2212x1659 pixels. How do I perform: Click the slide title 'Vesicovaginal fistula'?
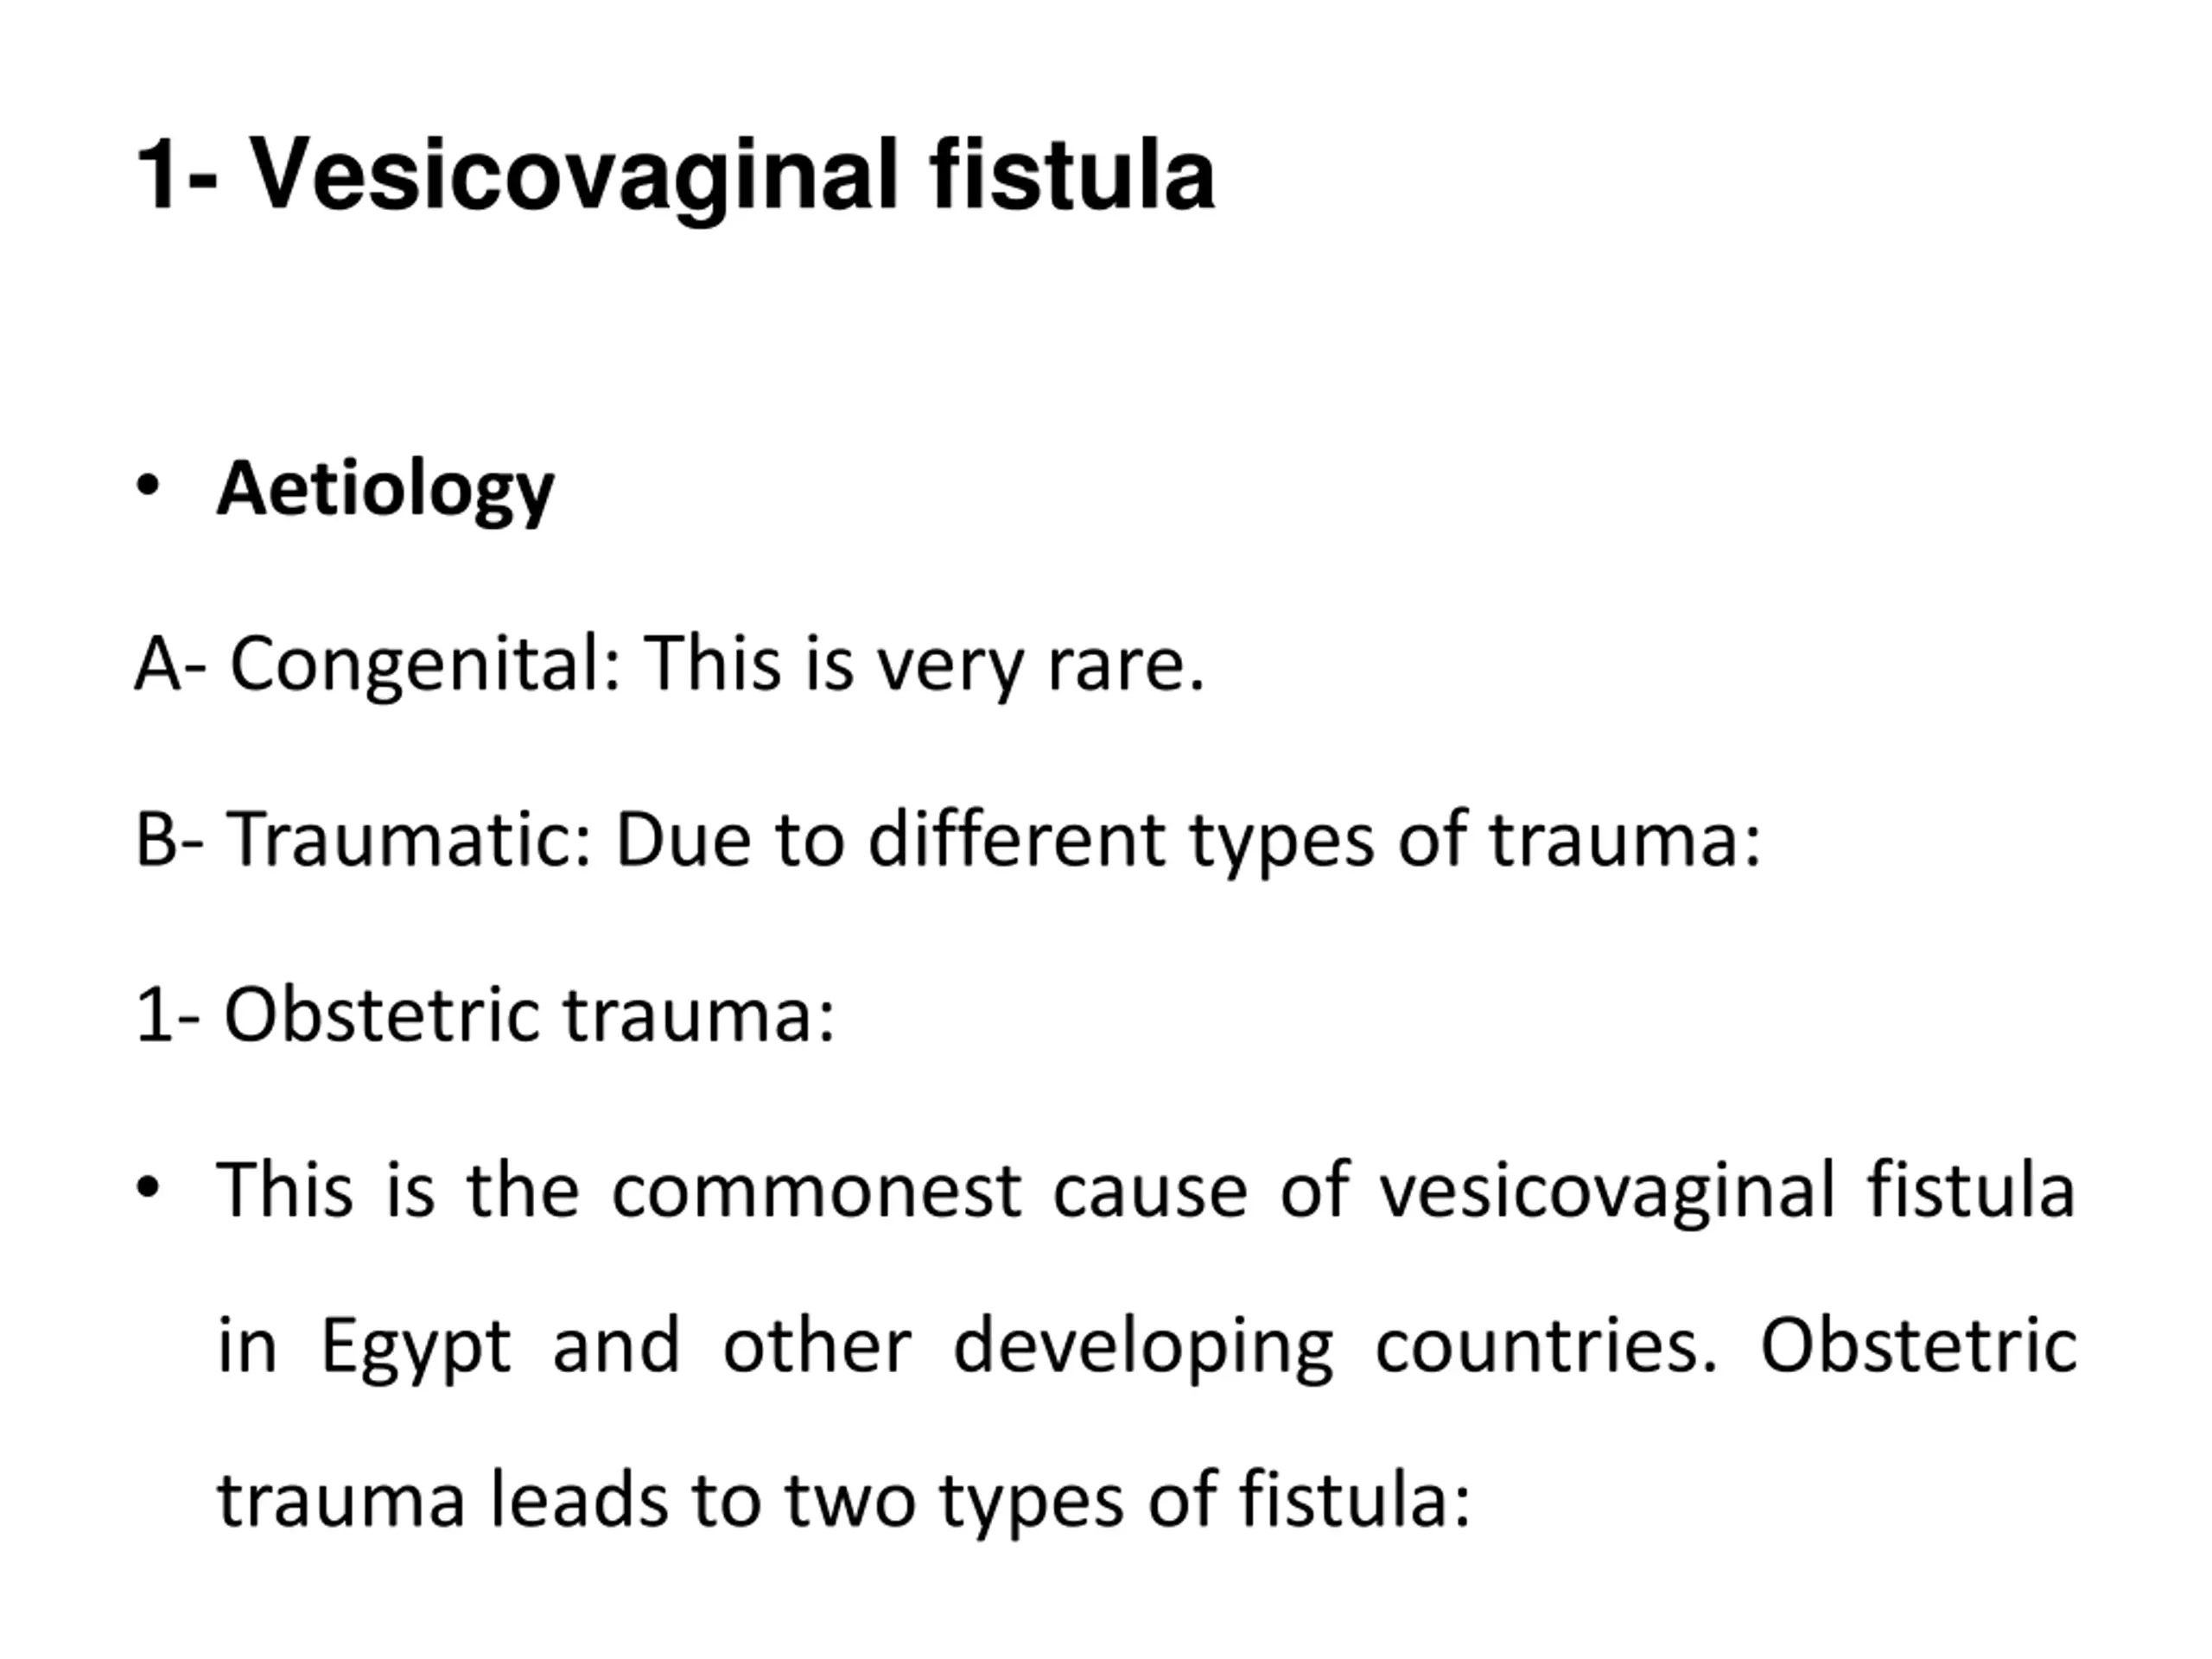click(732, 176)
